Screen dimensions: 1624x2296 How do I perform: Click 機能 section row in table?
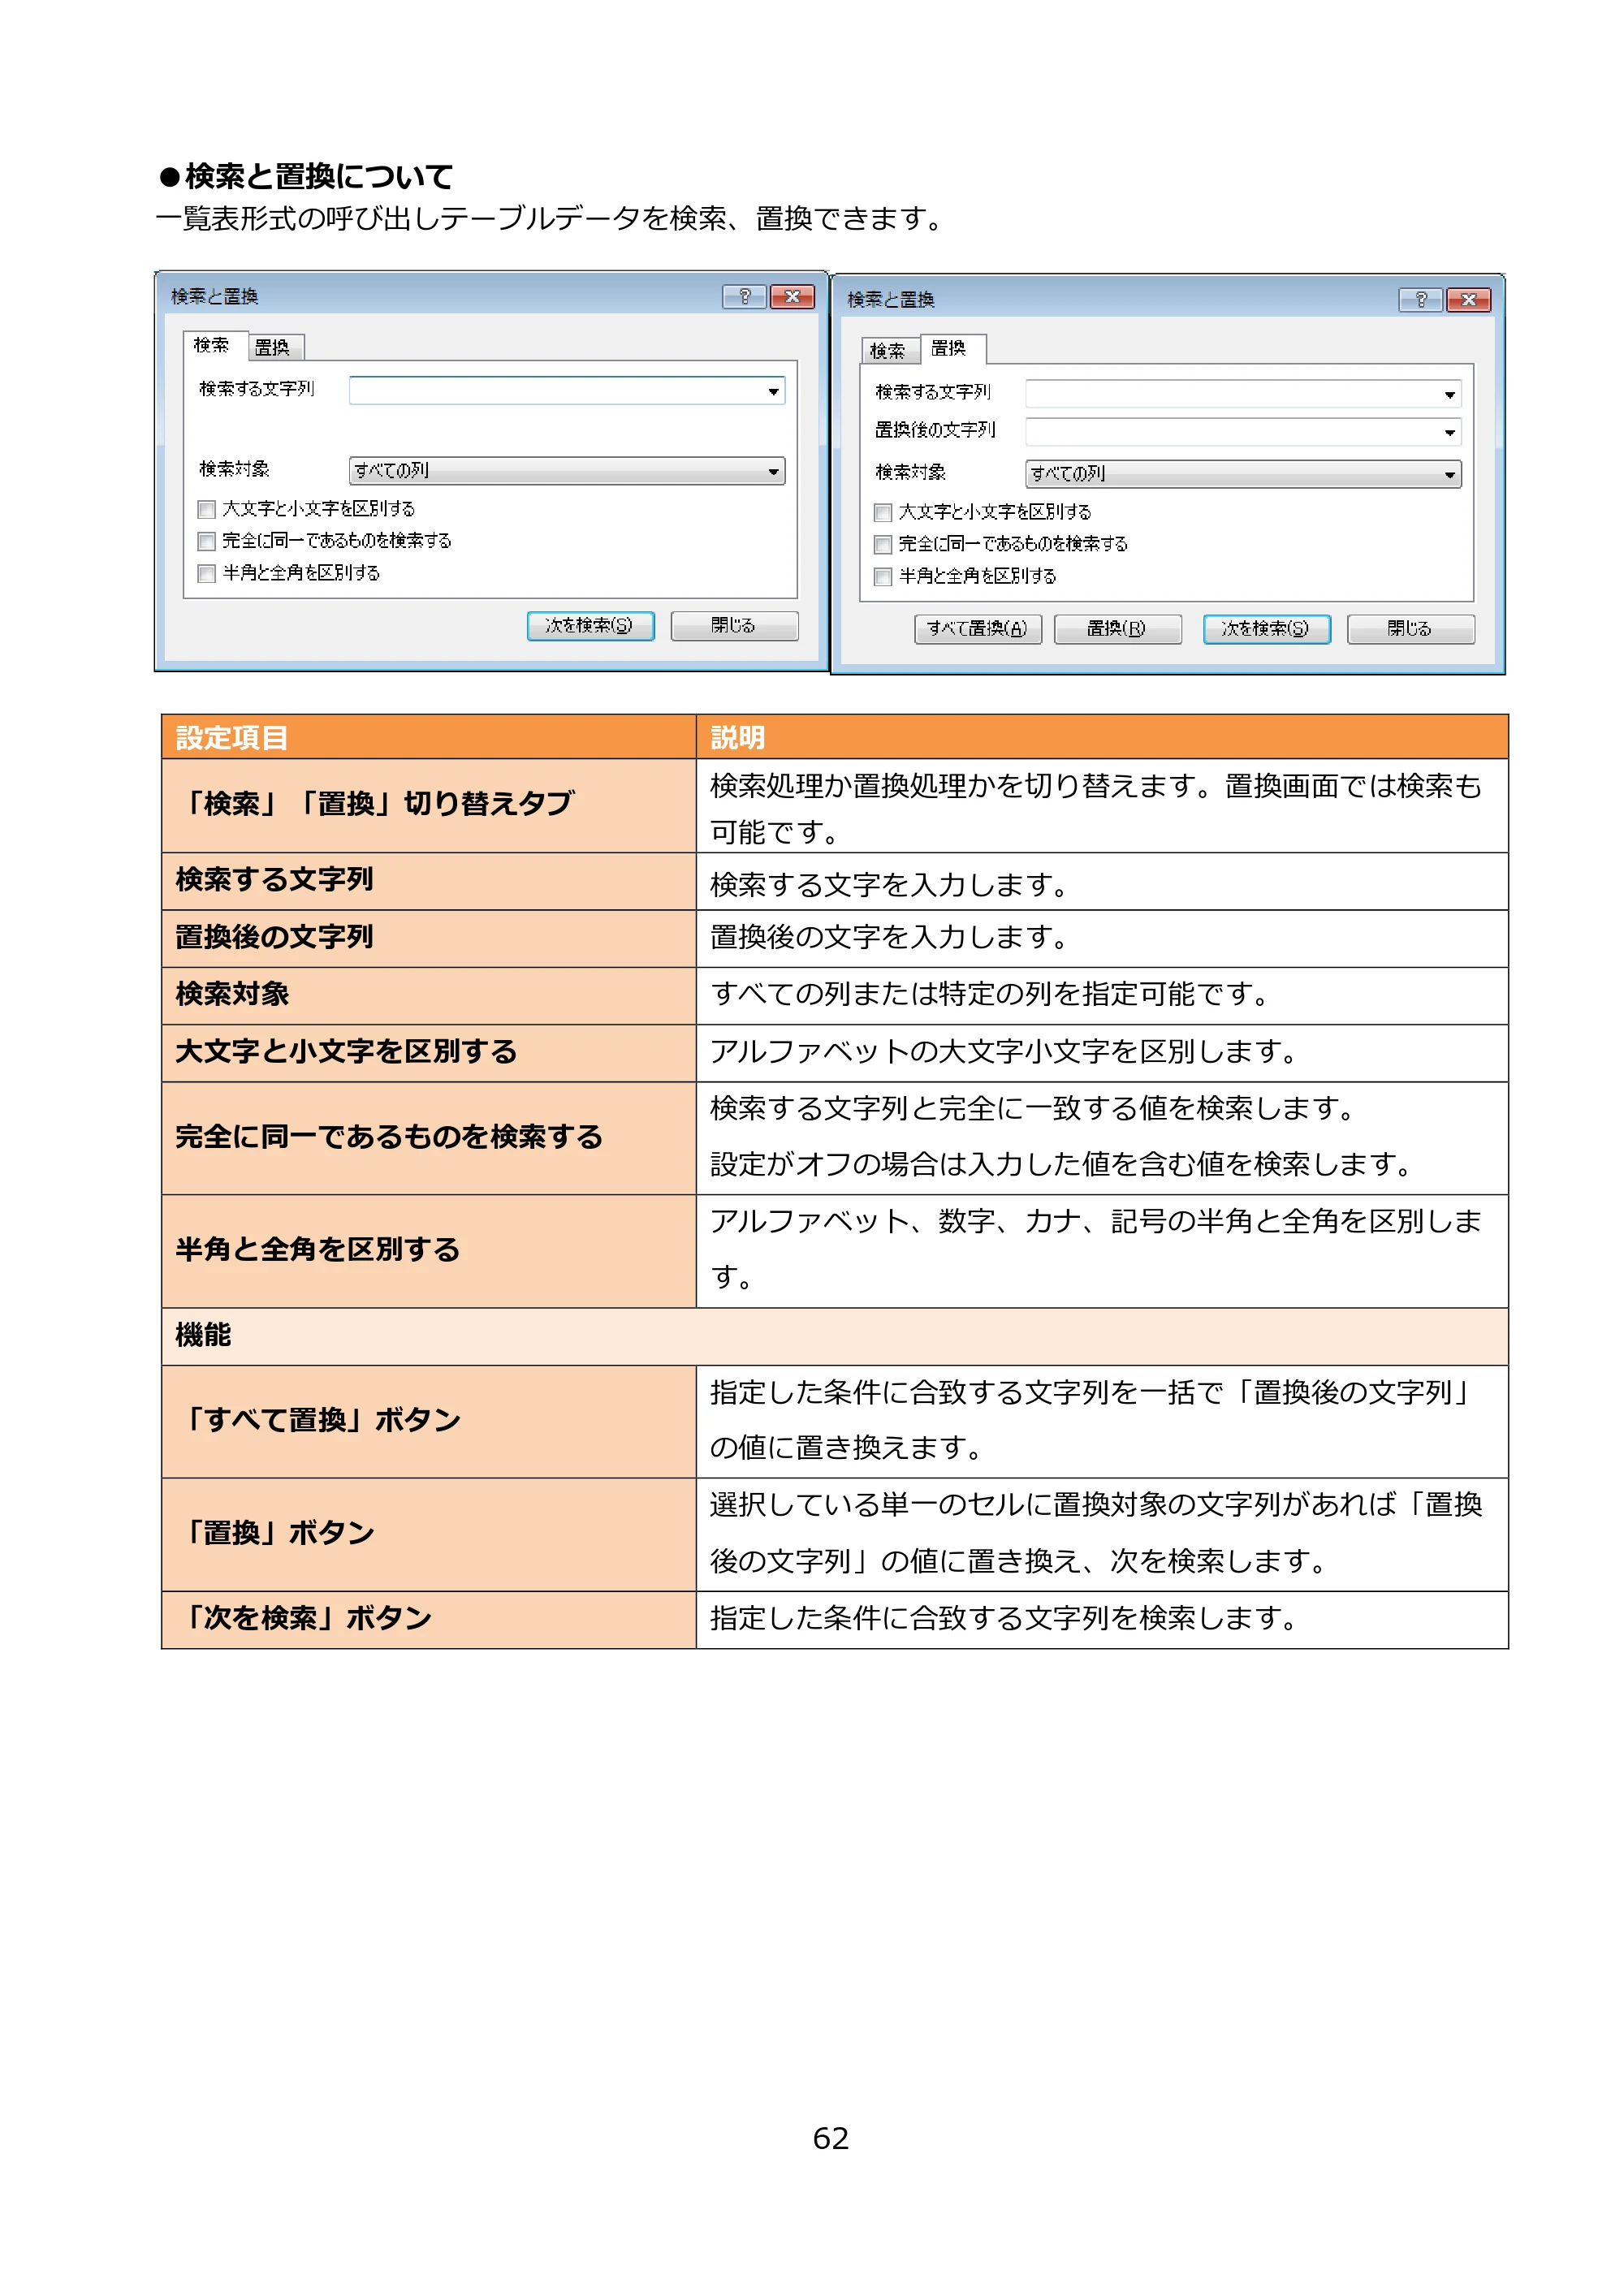835,1337
